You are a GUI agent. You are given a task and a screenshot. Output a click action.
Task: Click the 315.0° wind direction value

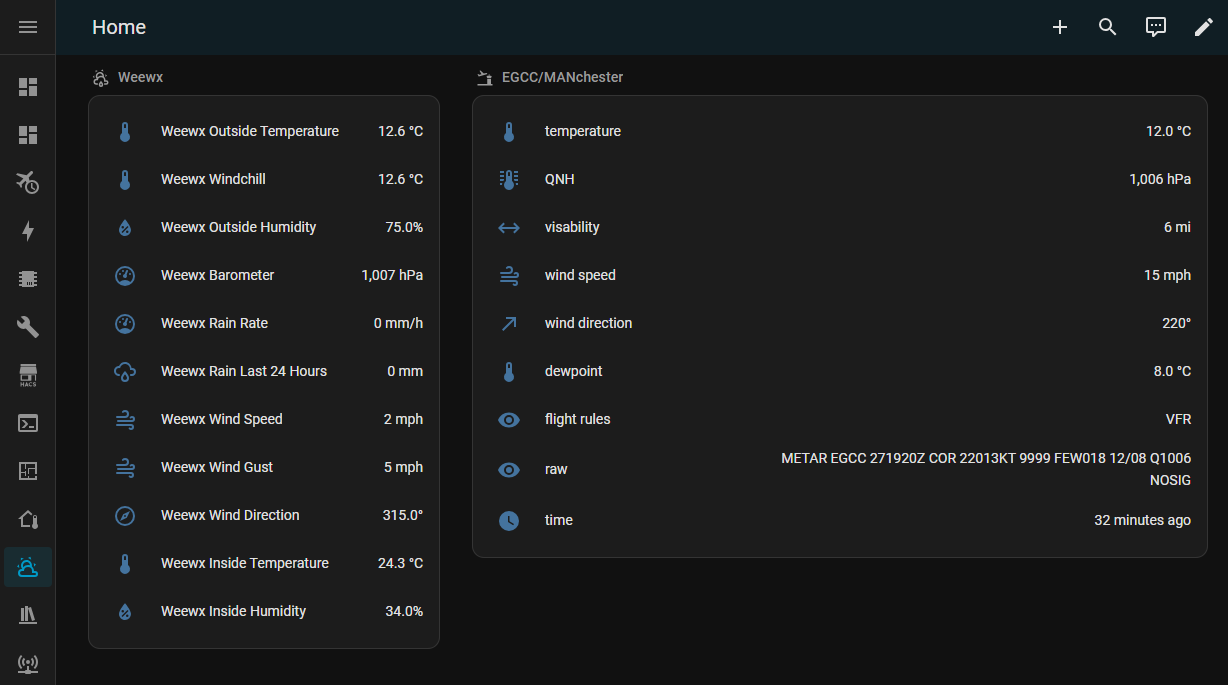[x=403, y=515]
